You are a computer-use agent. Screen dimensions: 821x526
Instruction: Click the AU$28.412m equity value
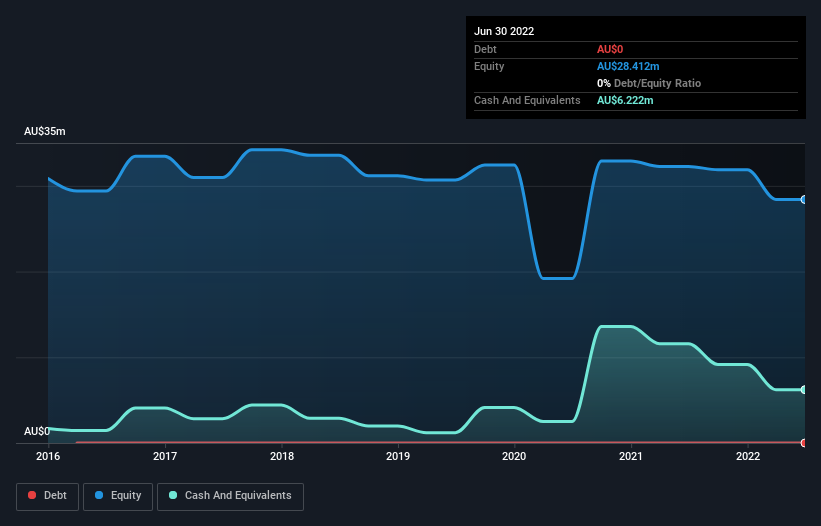(x=628, y=66)
